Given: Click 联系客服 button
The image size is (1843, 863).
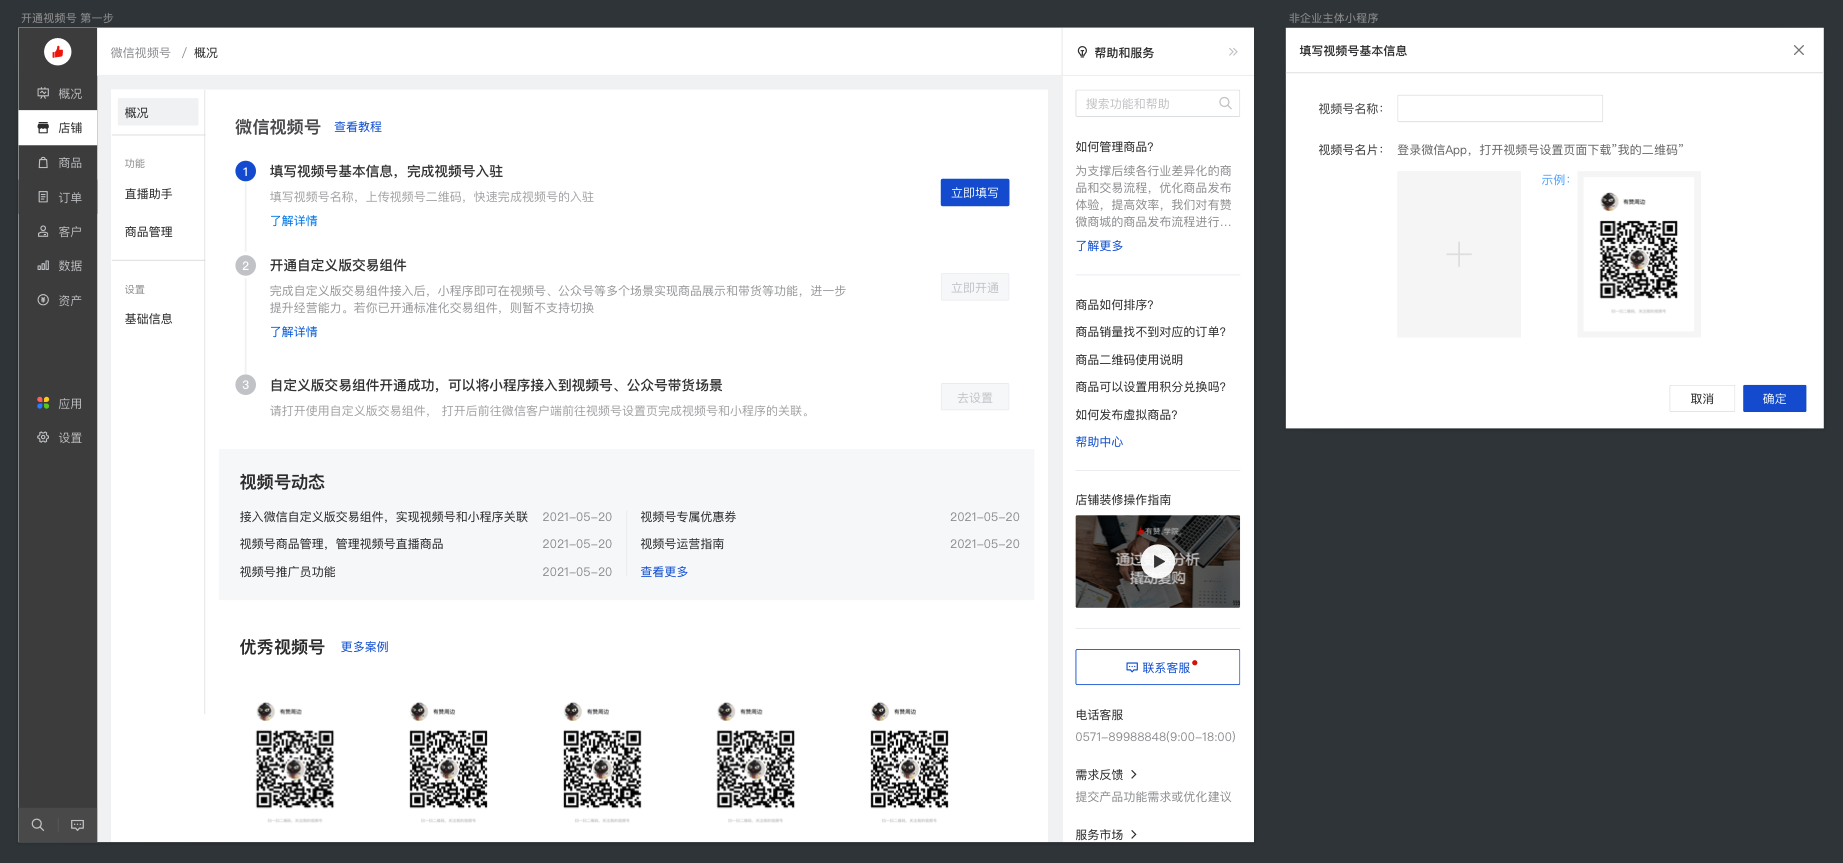Looking at the screenshot, I should (1157, 667).
